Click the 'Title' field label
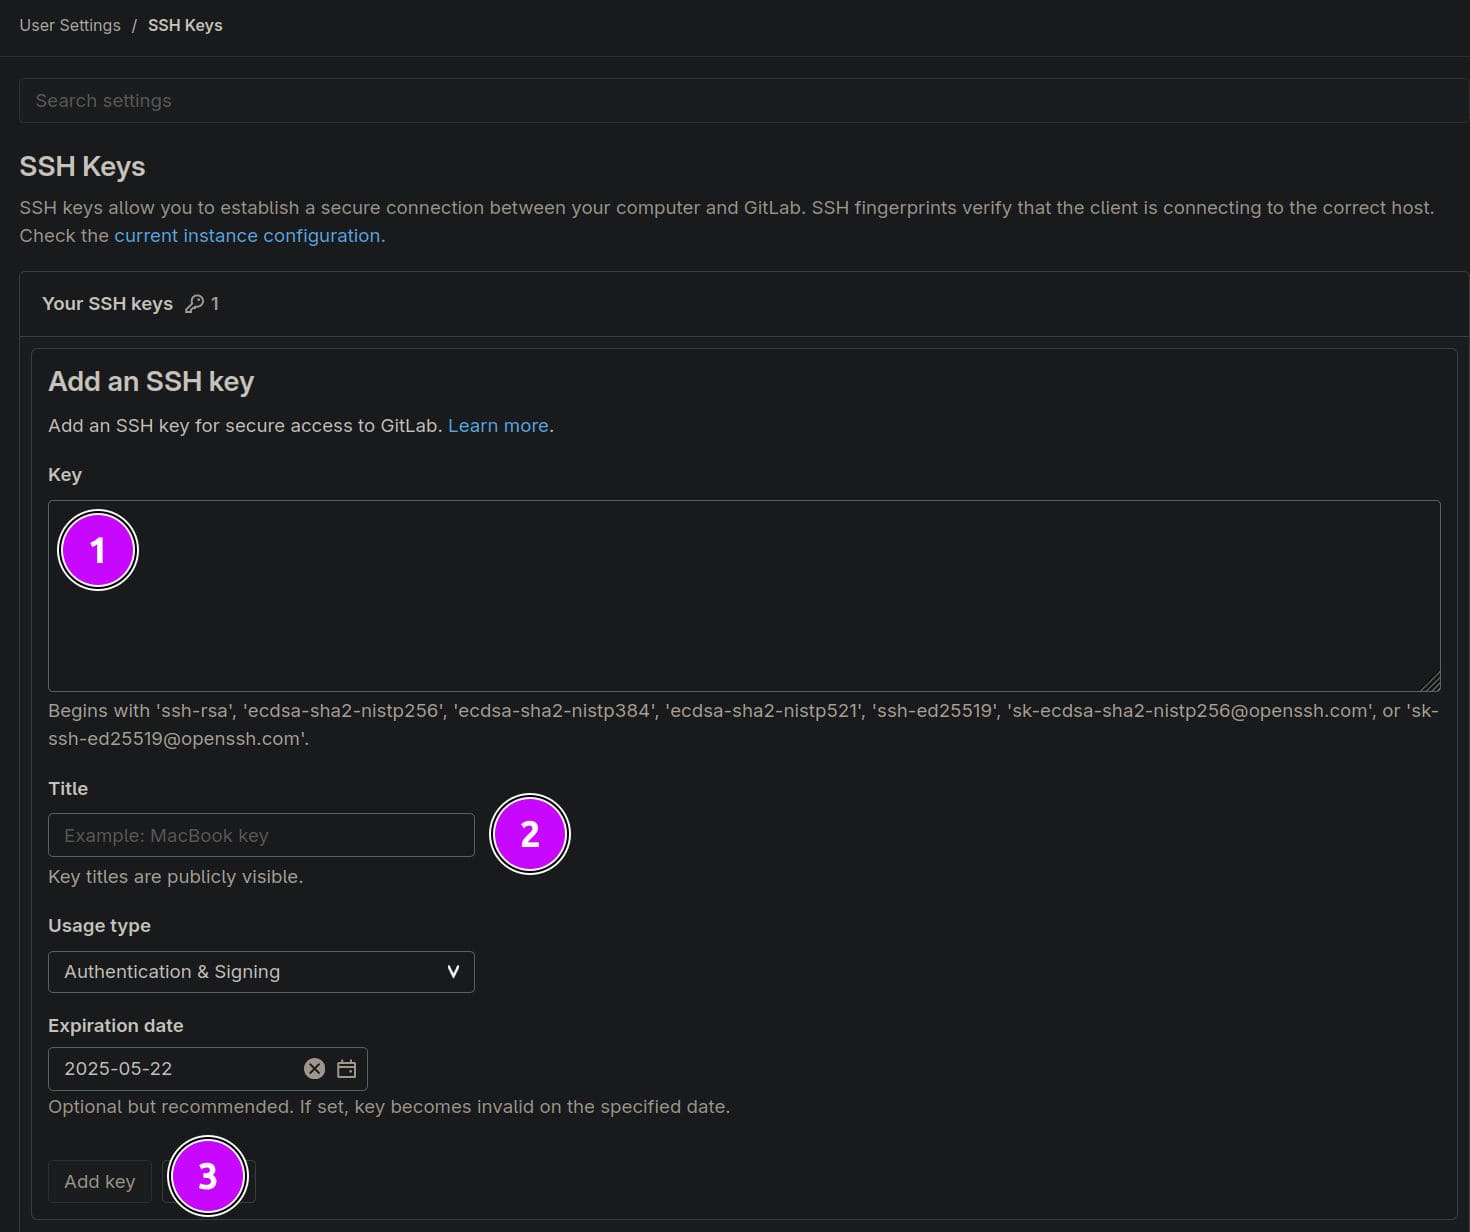Screen dimensions: 1470x1232 (68, 789)
